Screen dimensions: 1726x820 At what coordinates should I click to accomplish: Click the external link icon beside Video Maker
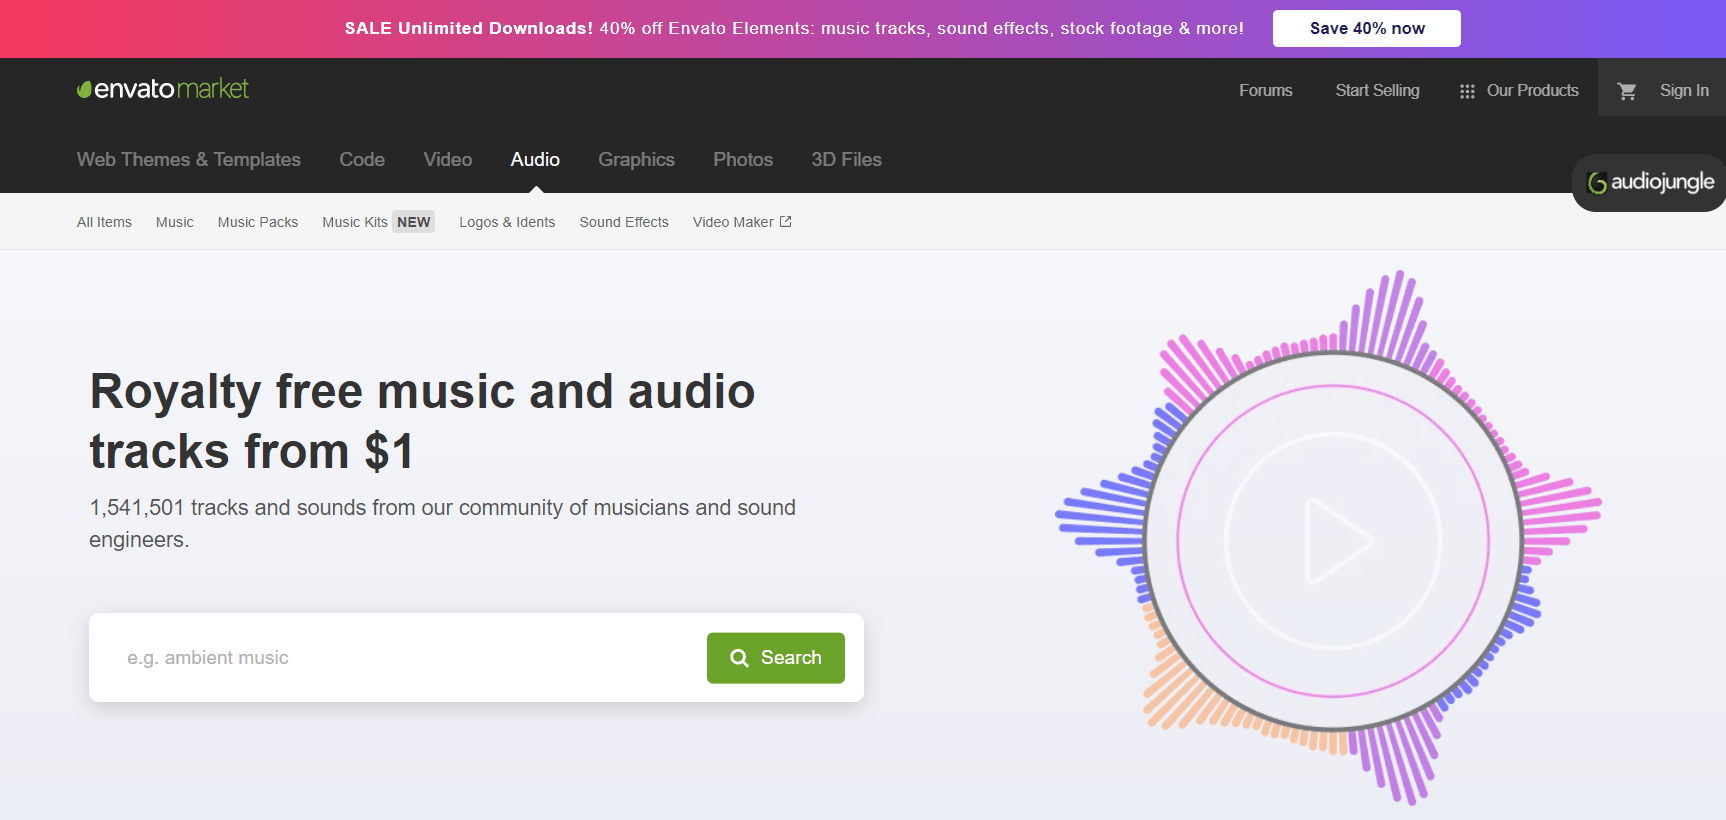[x=786, y=222]
